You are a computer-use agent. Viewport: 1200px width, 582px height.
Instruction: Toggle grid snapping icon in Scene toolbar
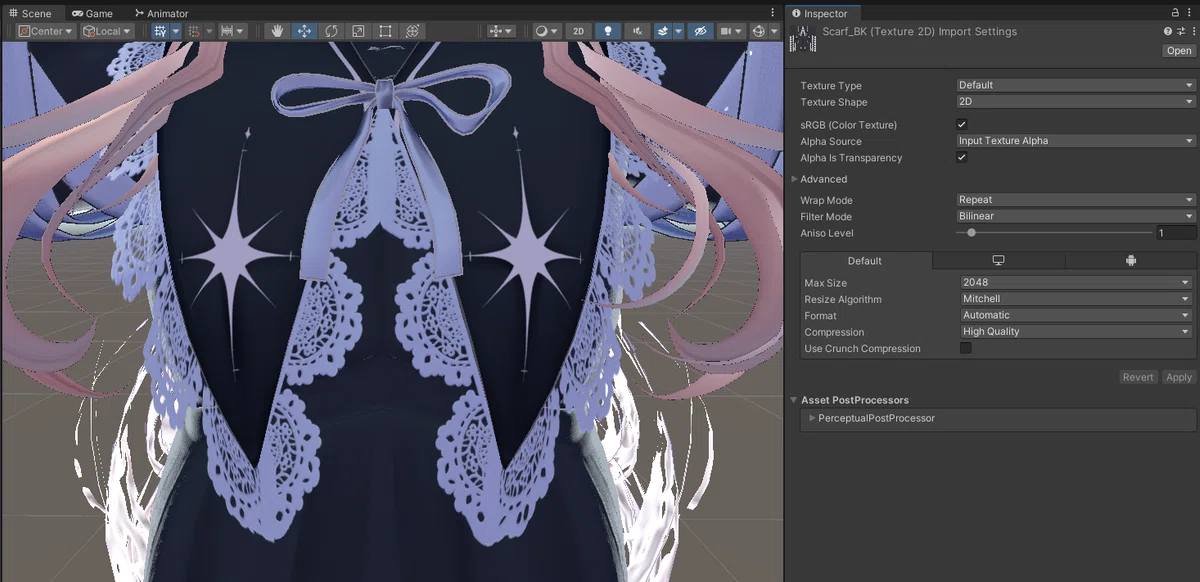[x=160, y=31]
